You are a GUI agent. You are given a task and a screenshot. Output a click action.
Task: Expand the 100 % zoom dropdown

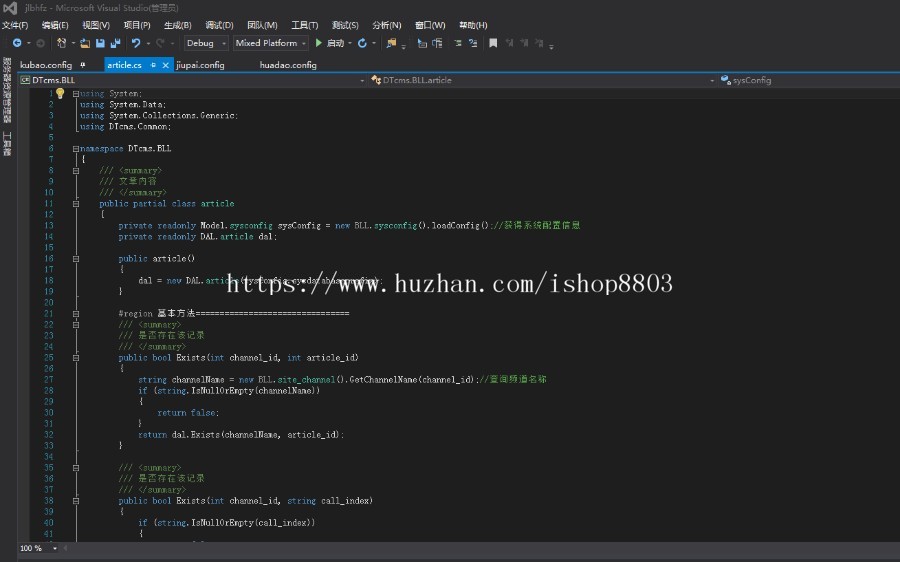click(53, 548)
